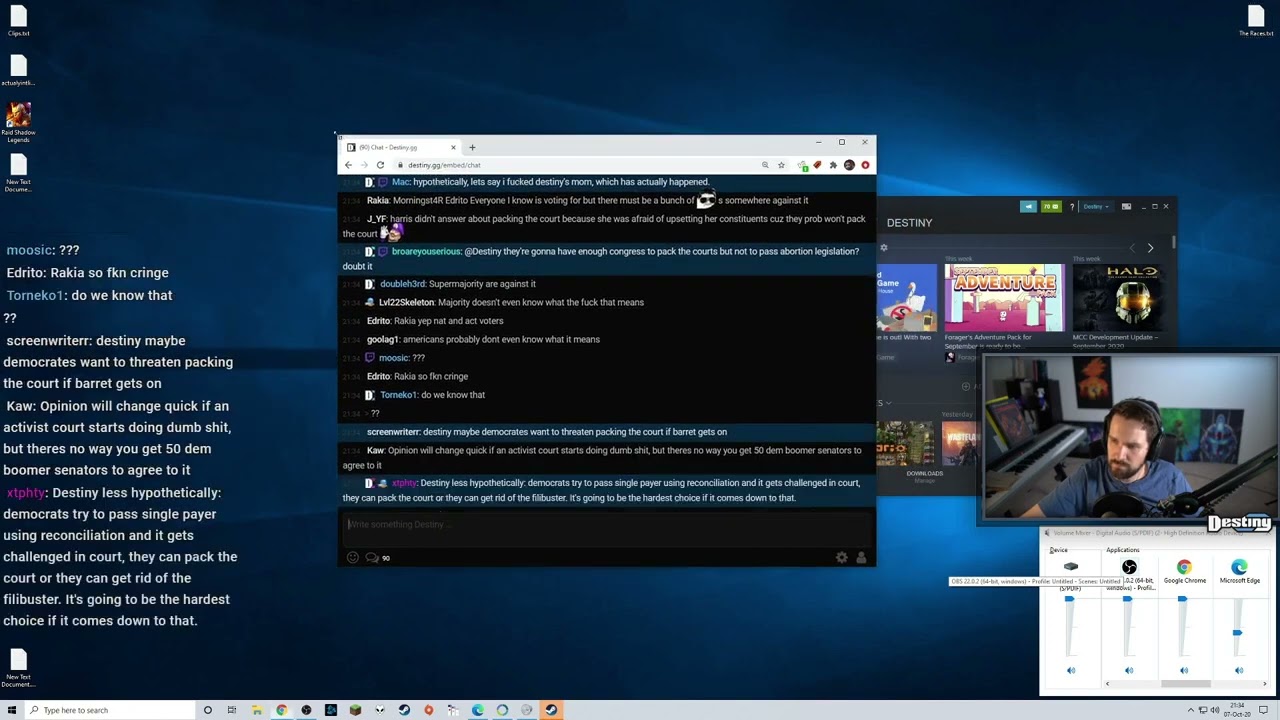Open Google Chrome from the taskbar
The width and height of the screenshot is (1280, 720).
tap(282, 710)
